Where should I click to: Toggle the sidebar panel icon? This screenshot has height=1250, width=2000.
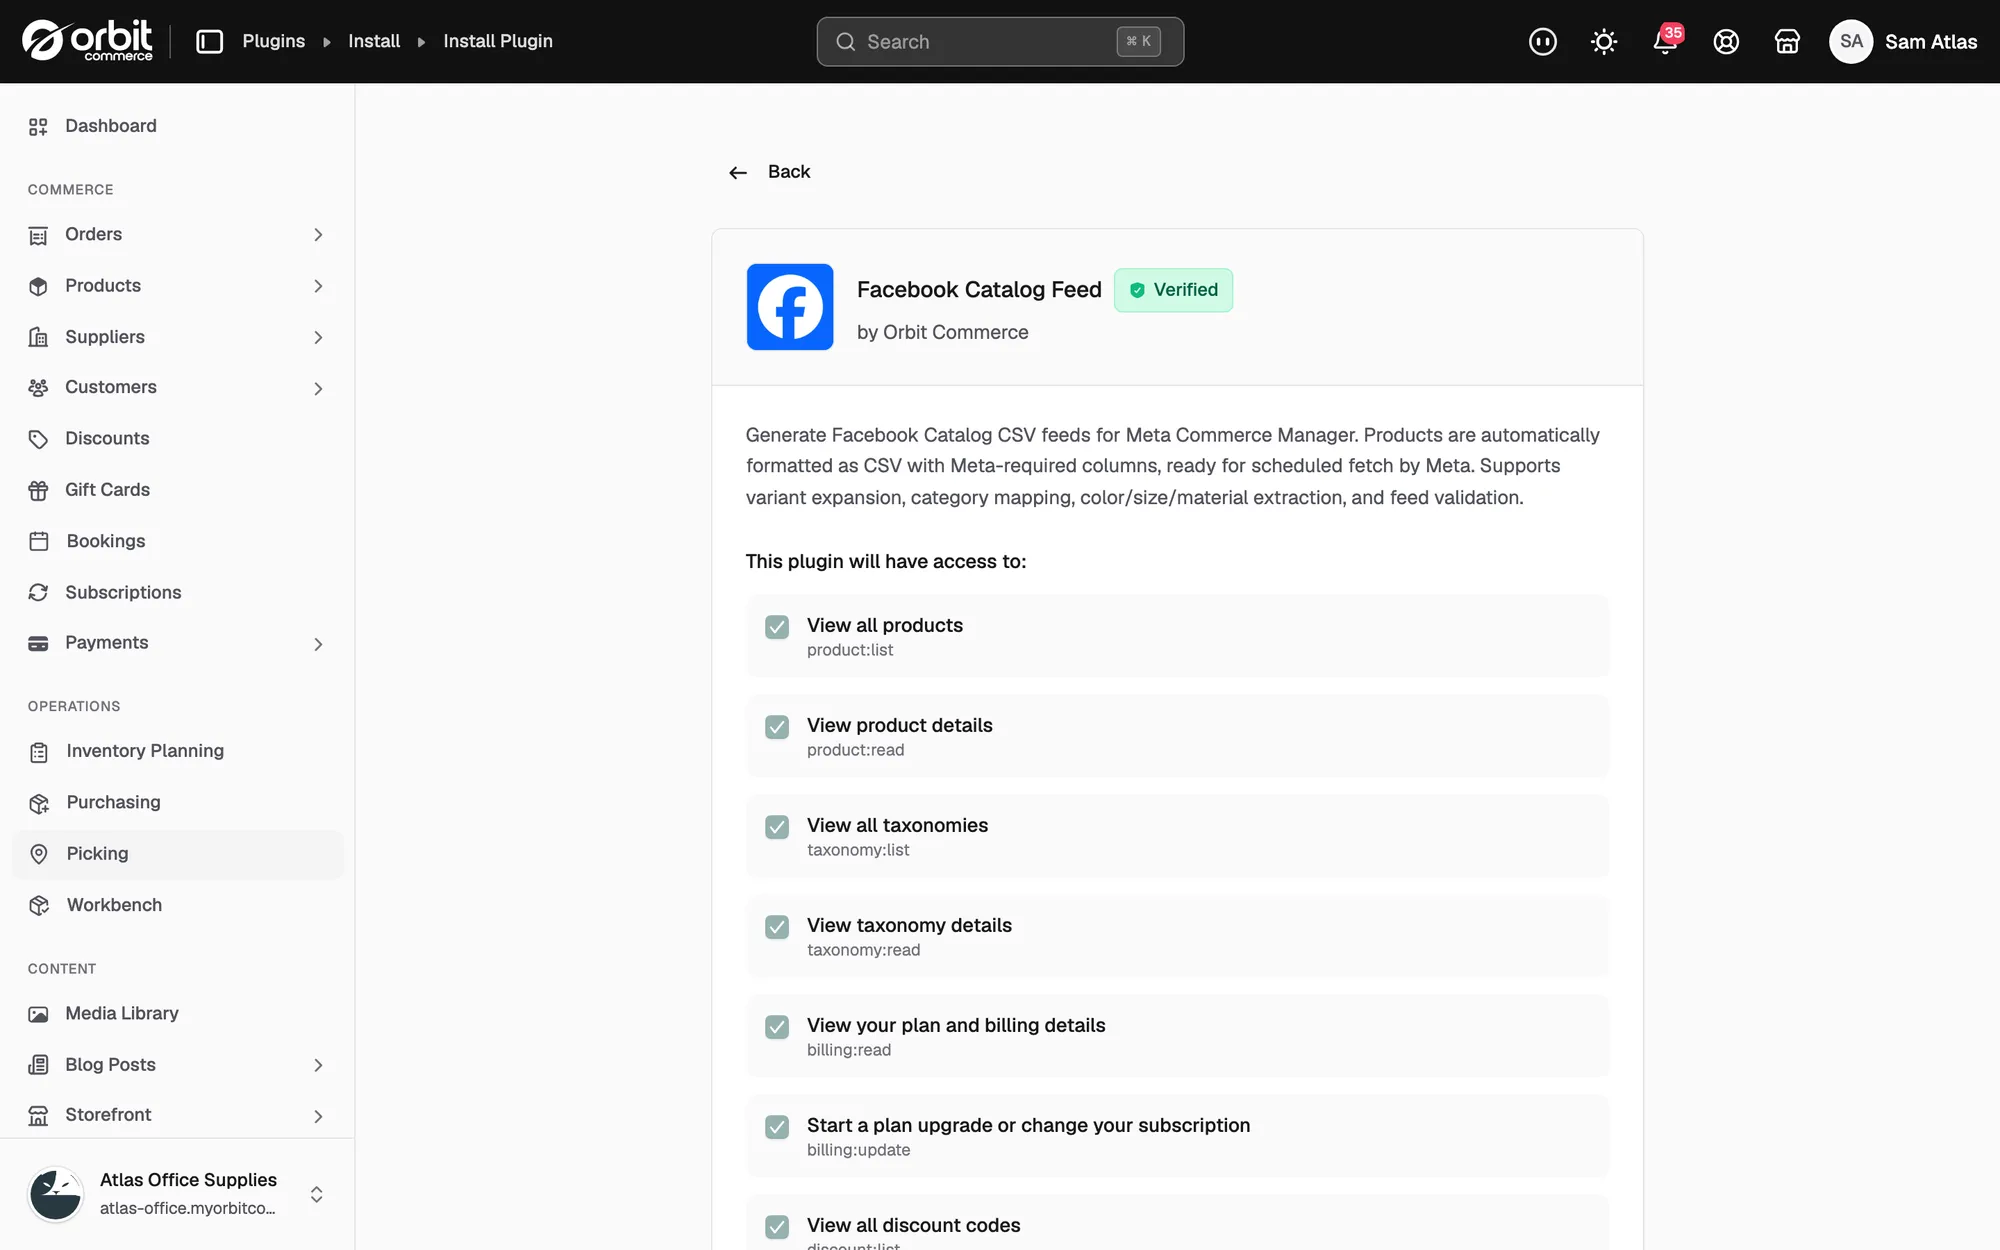[x=209, y=41]
